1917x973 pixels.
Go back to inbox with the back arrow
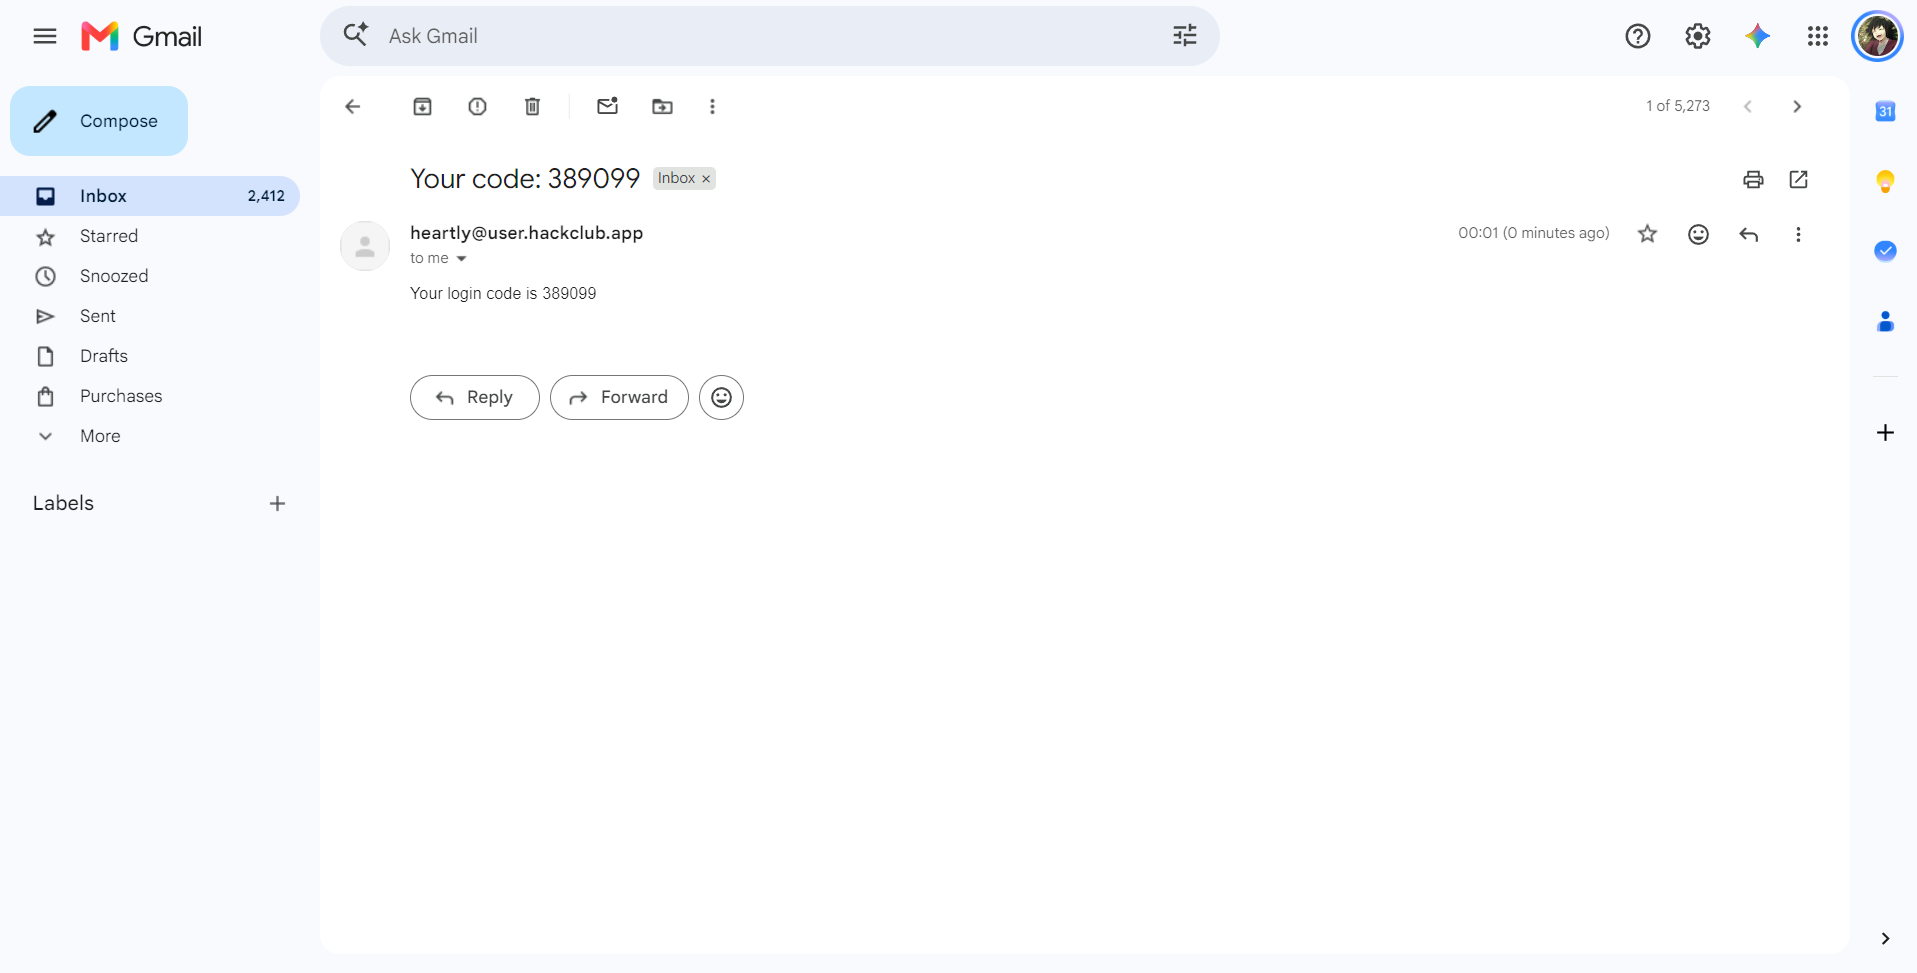click(353, 107)
